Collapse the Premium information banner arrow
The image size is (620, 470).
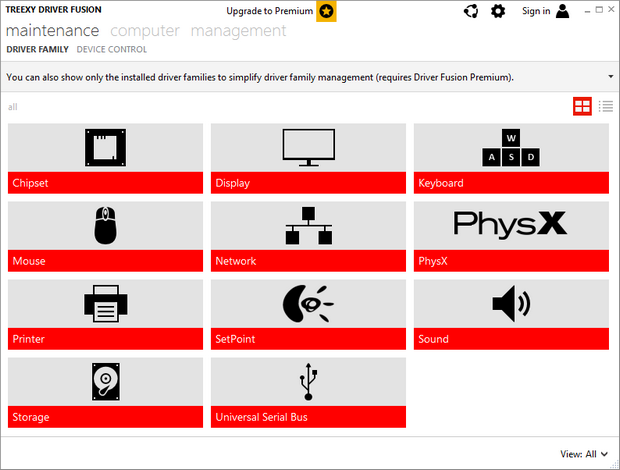(x=611, y=77)
